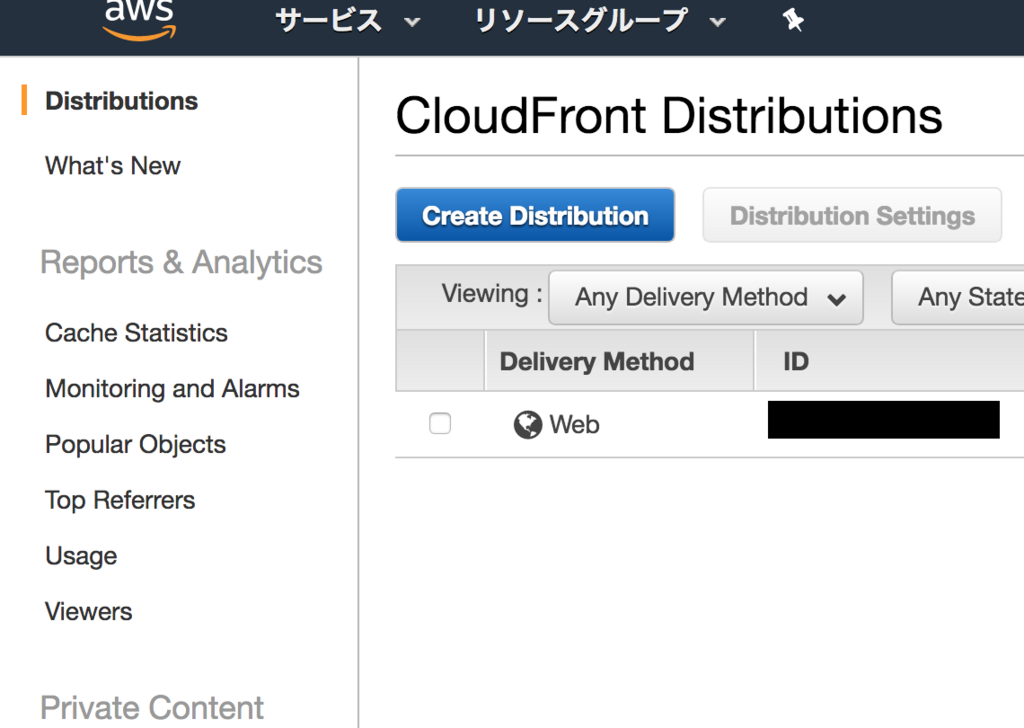1024x728 pixels.
Task: Open Monitoring and Alarms page
Action: [172, 389]
